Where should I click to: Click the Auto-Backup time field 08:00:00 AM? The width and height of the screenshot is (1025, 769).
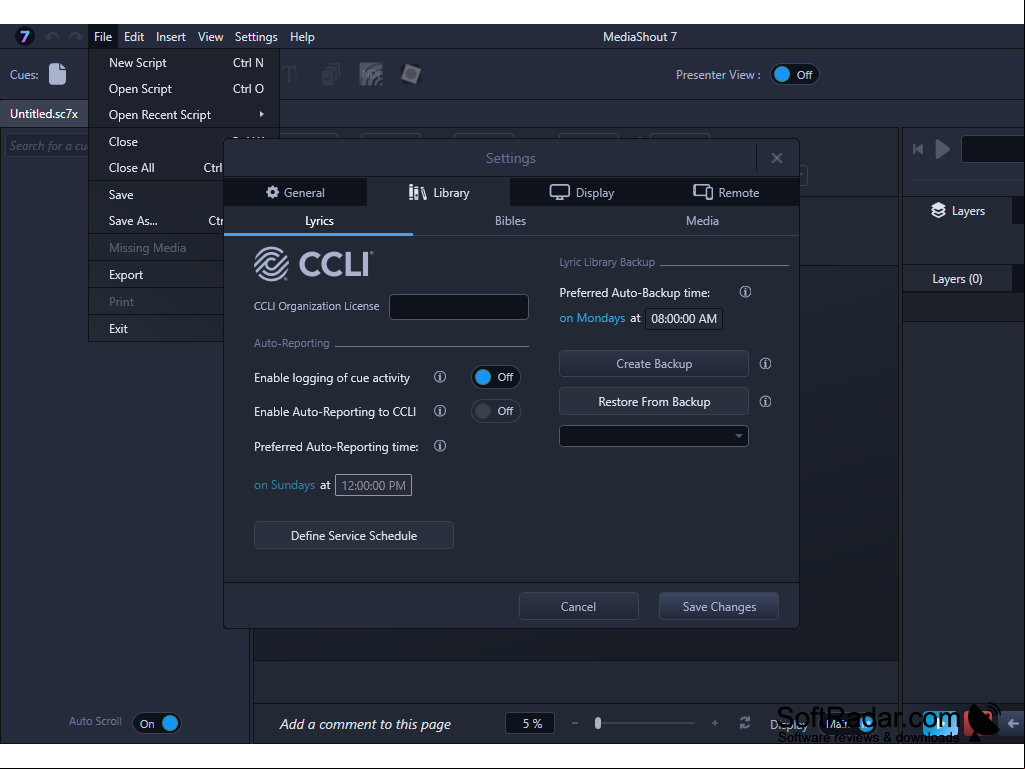[x=684, y=318]
